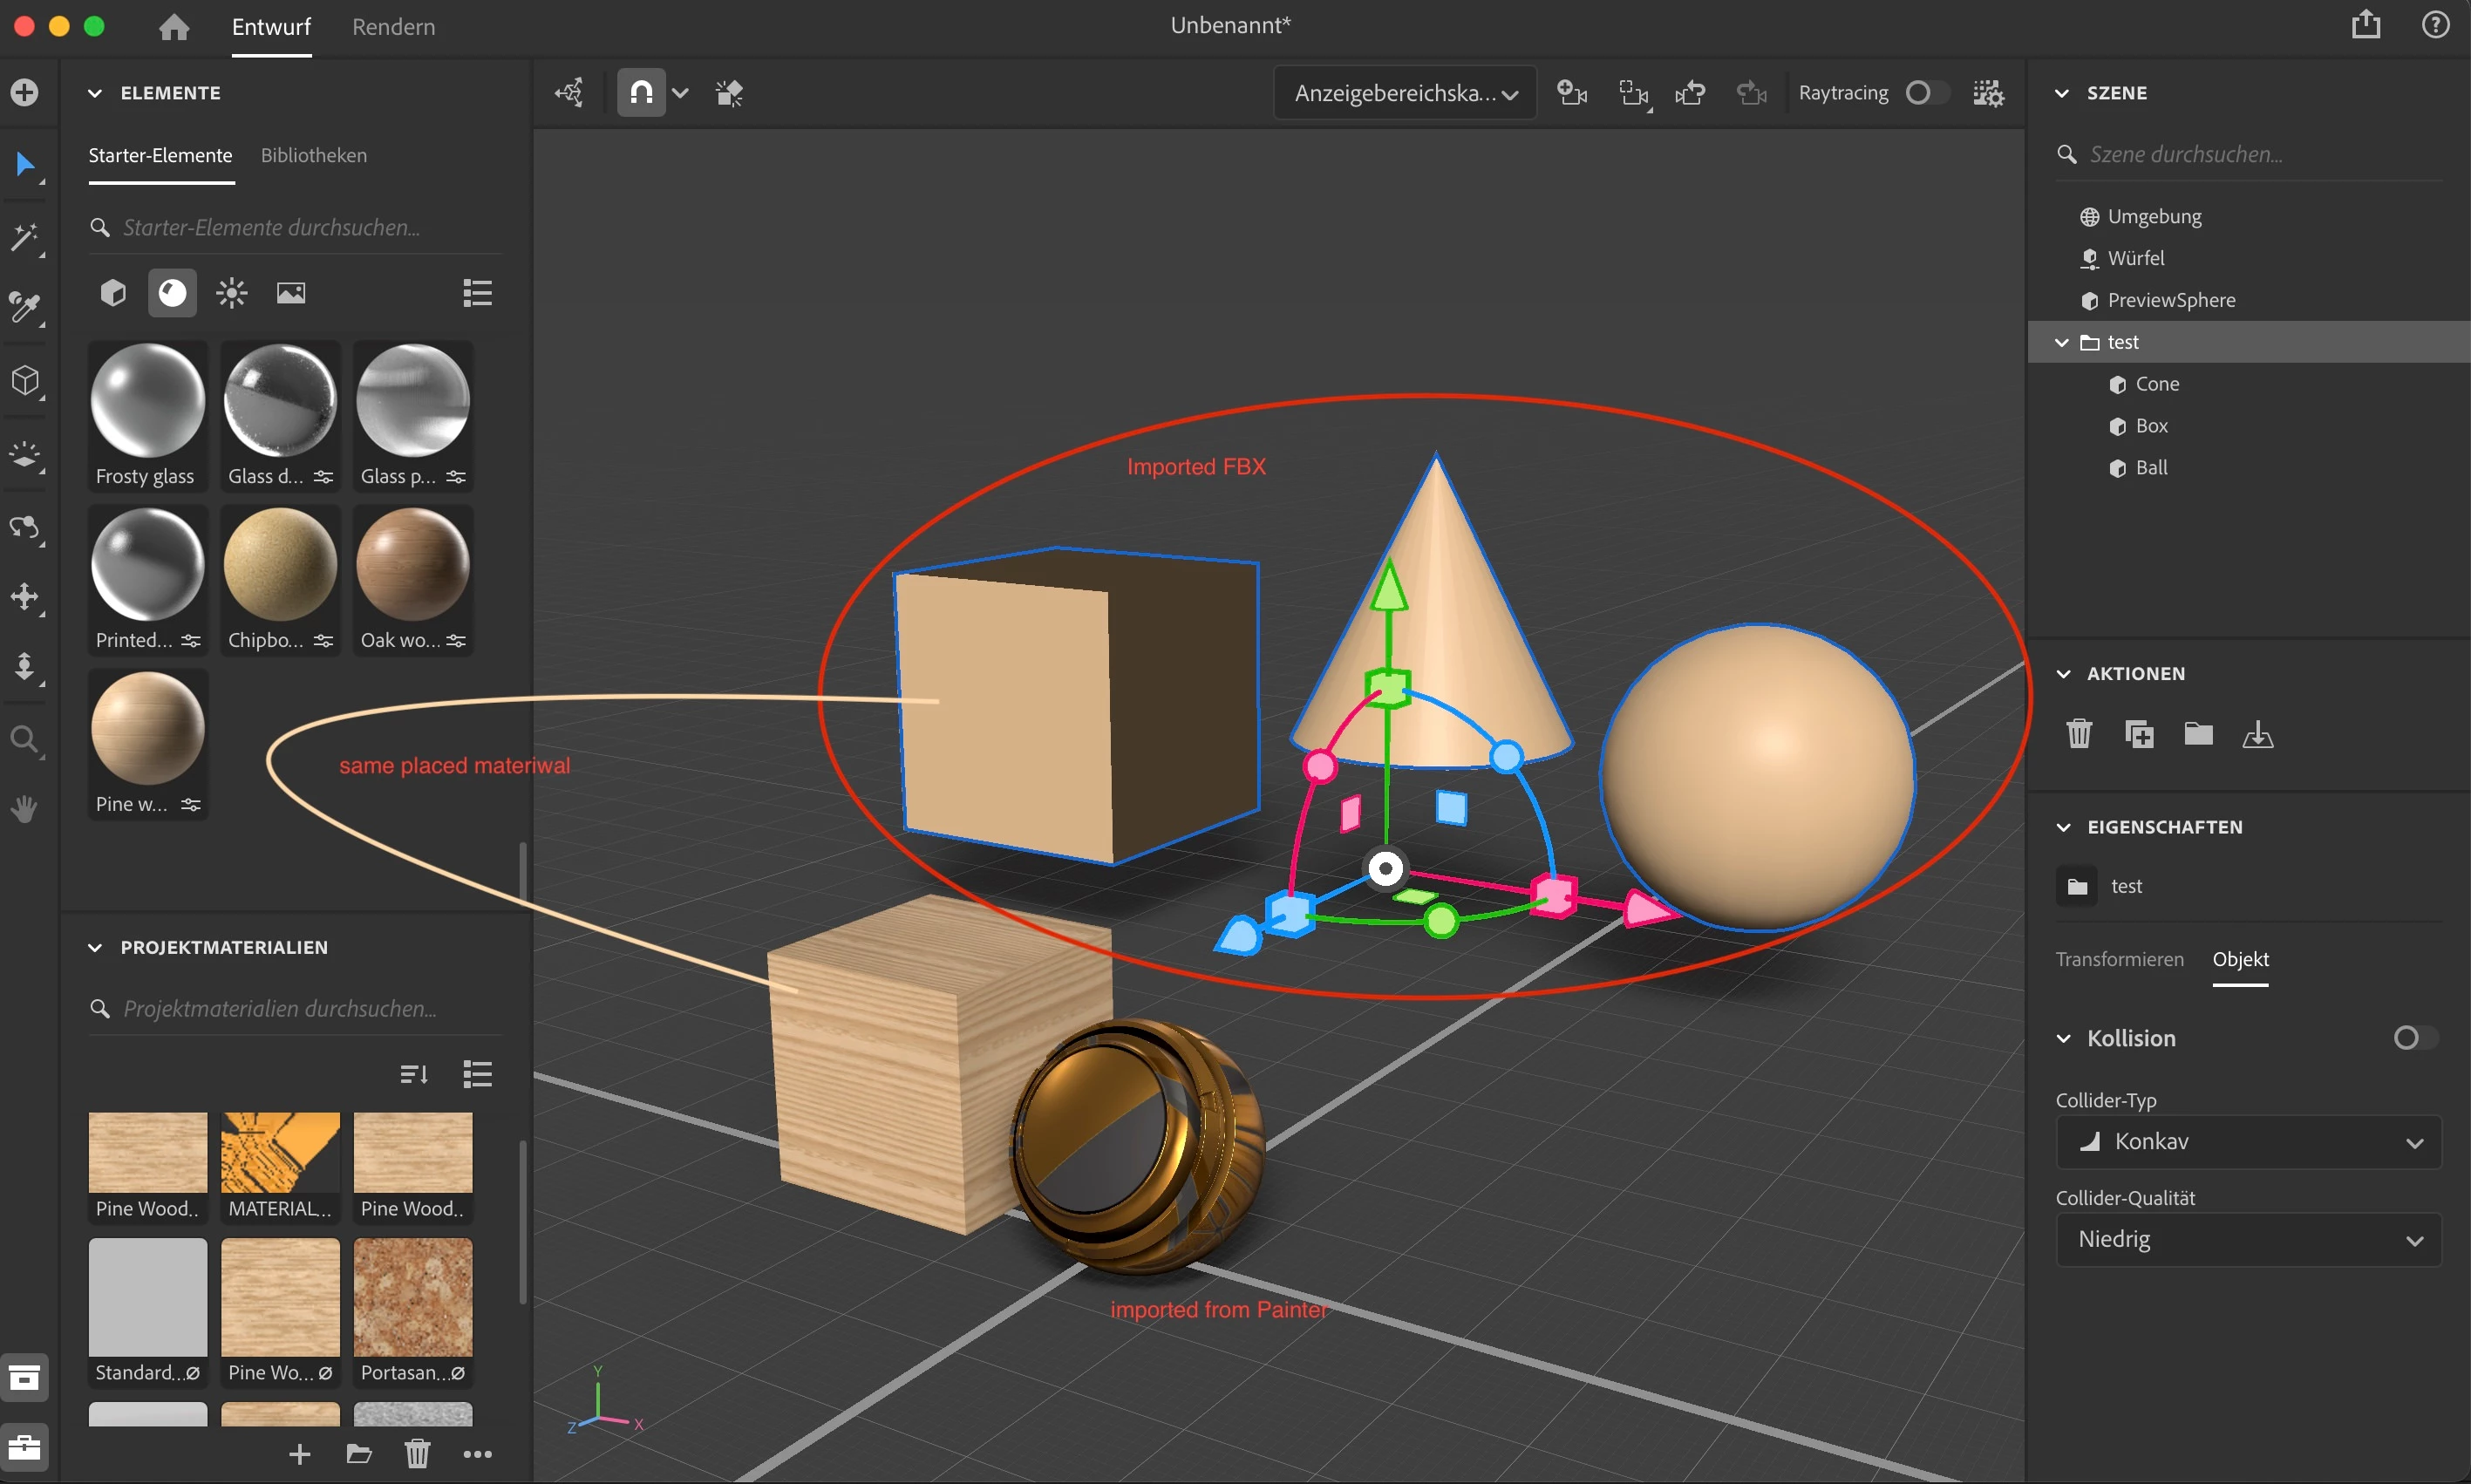The width and height of the screenshot is (2471, 1484).
Task: Filter starter elements by lights
Action: [x=232, y=293]
